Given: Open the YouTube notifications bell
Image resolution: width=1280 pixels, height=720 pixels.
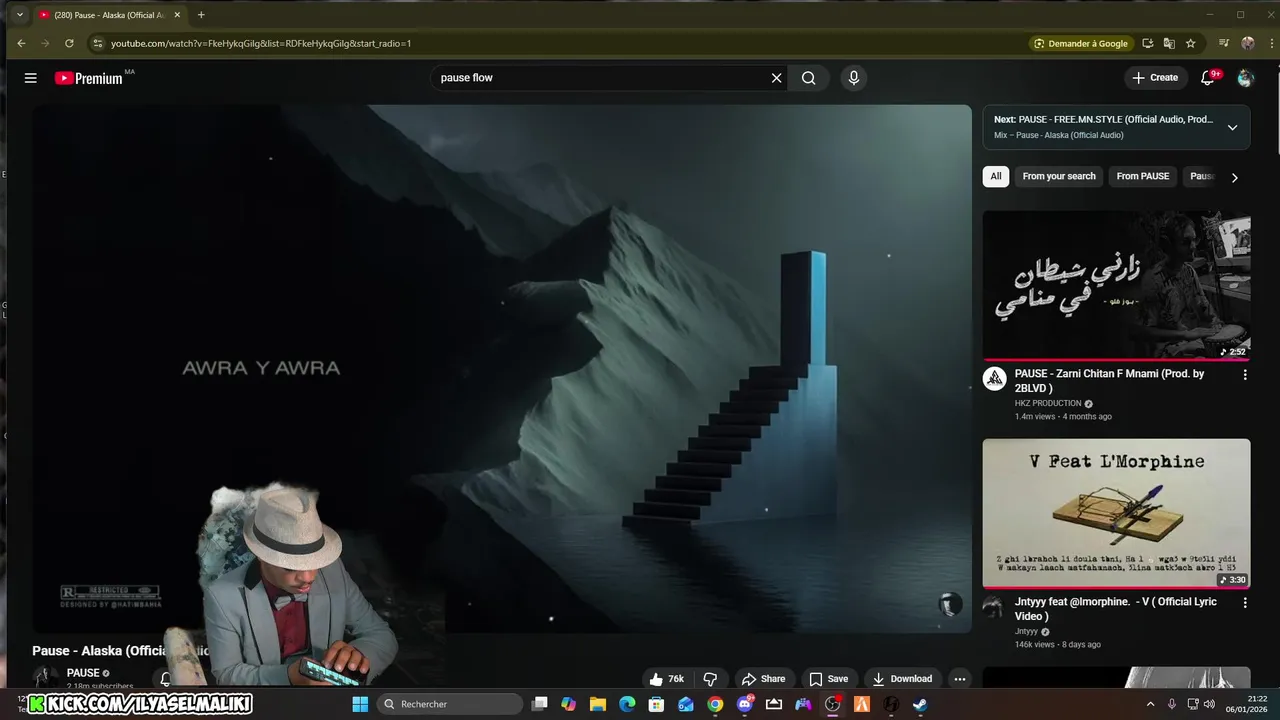Looking at the screenshot, I should (x=1208, y=78).
